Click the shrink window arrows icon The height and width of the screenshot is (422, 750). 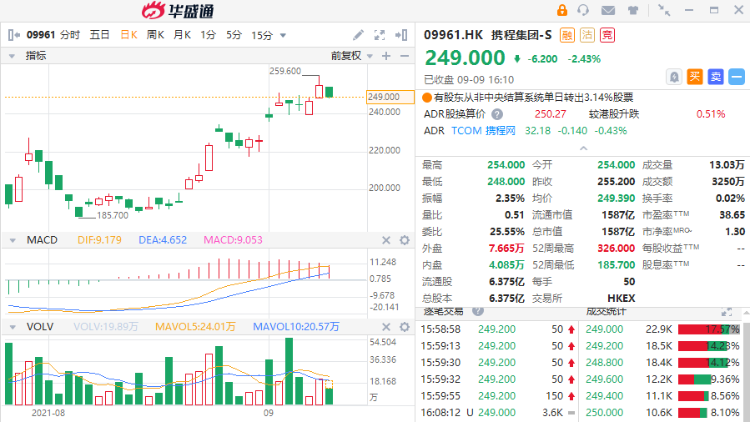pyautogui.click(x=664, y=10)
